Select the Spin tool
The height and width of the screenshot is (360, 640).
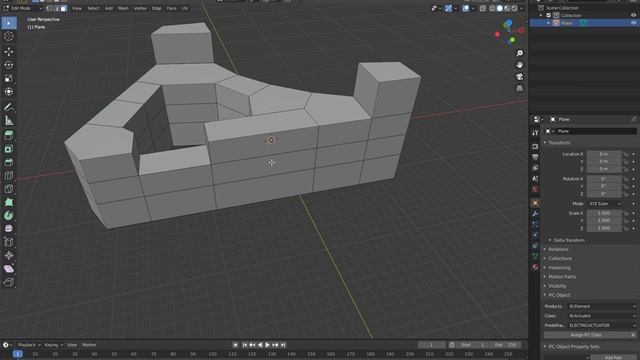tap(9, 216)
